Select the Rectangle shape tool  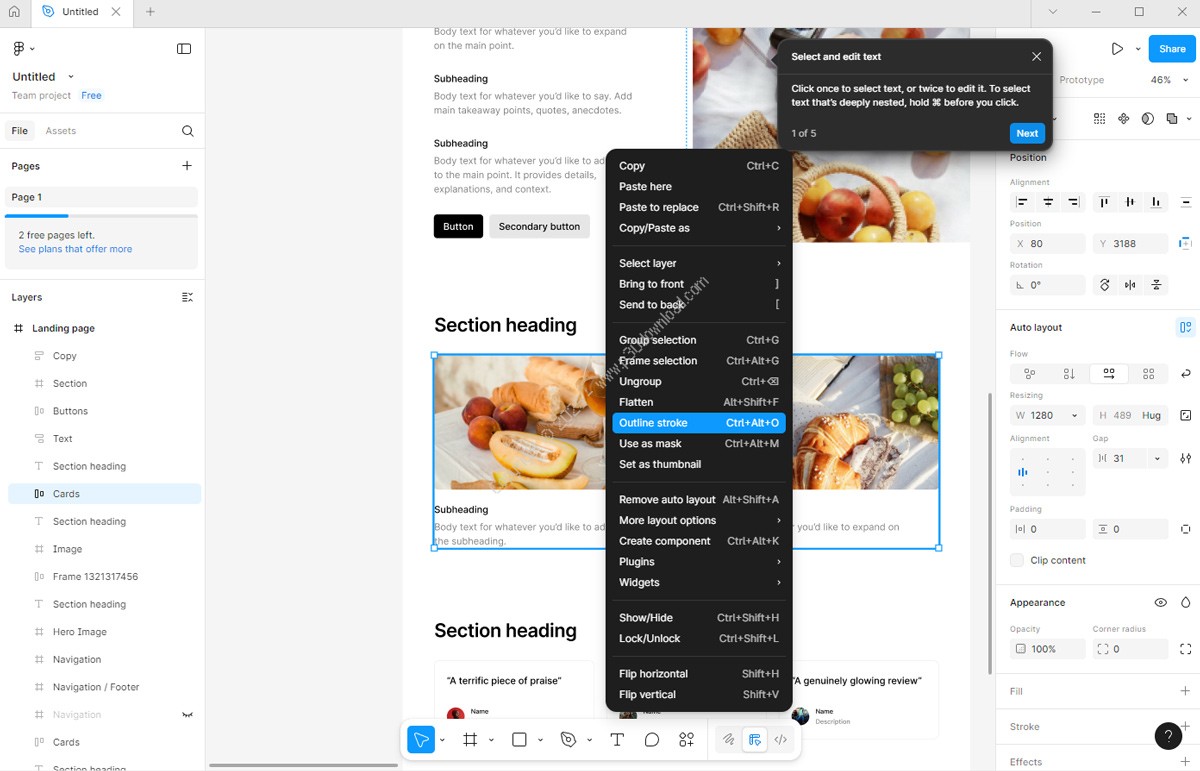pos(519,740)
